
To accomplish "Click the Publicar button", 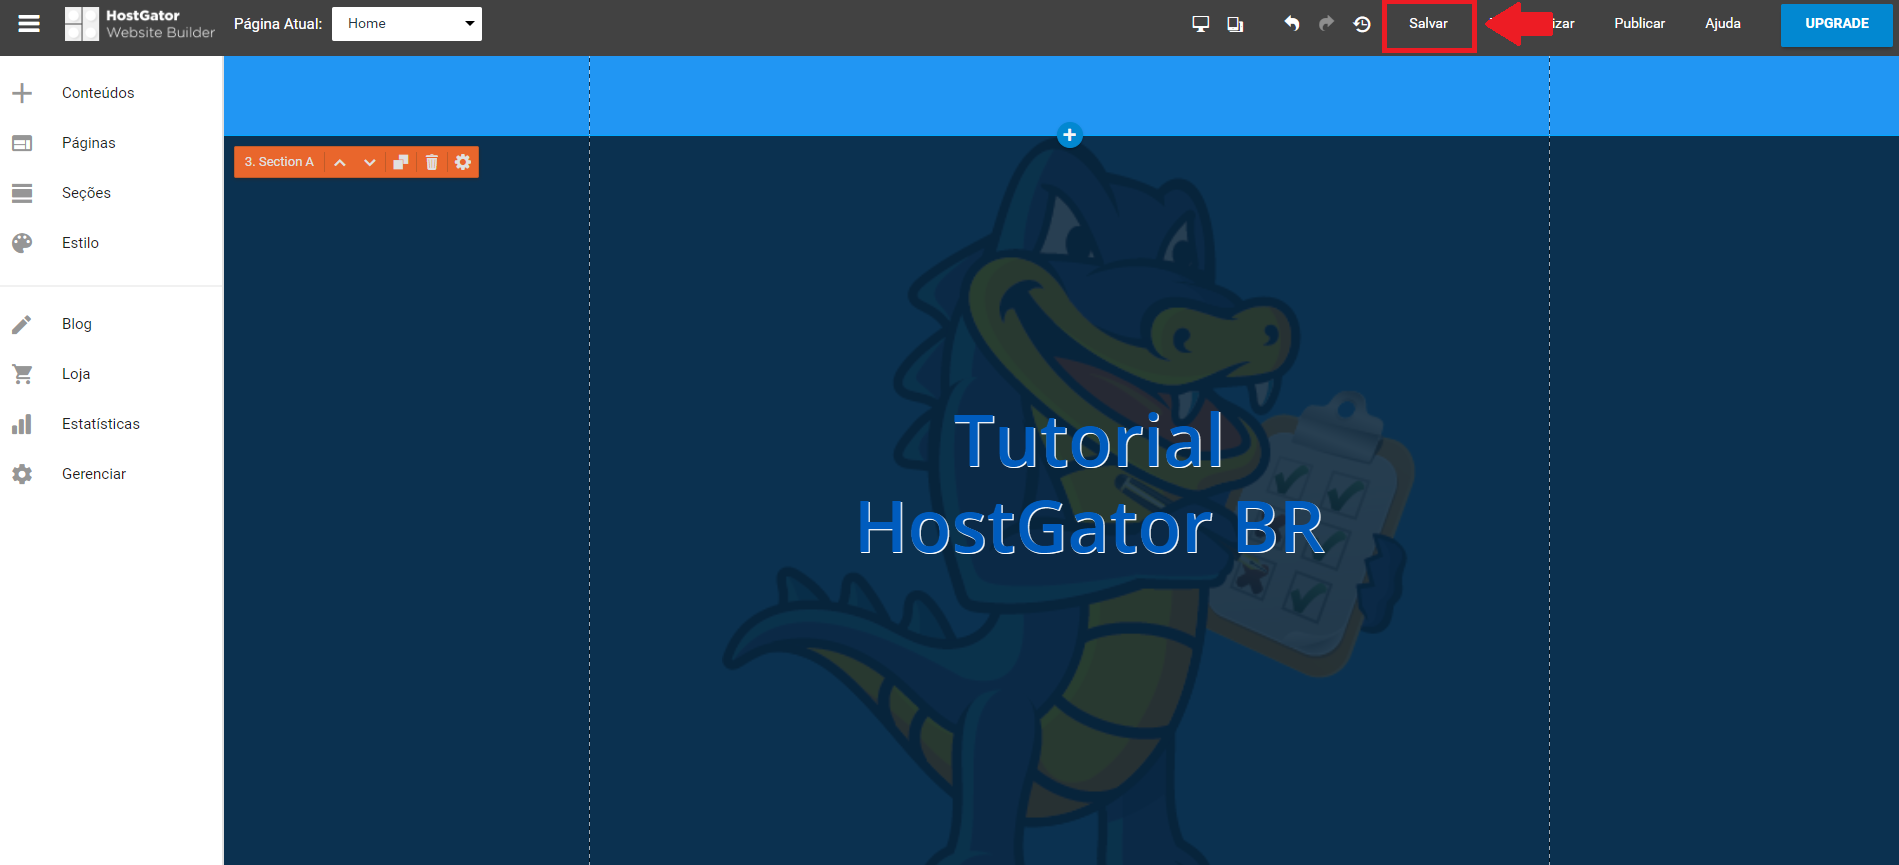I will point(1640,24).
